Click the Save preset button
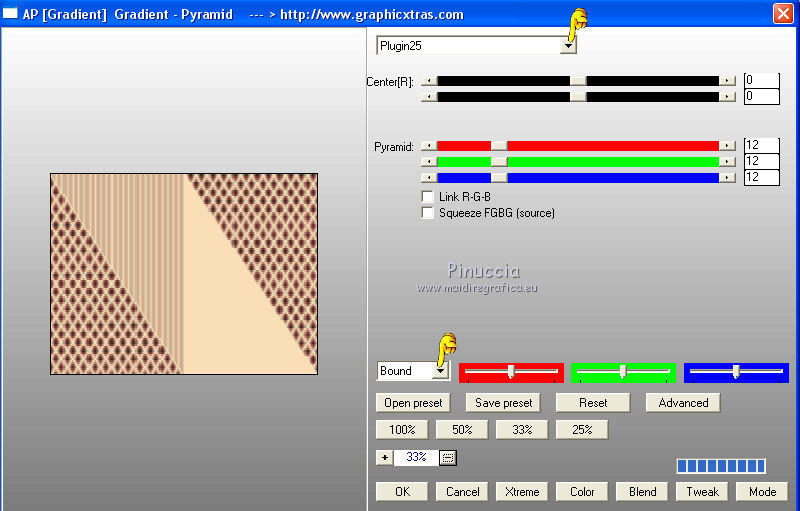This screenshot has height=511, width=800. (504, 403)
